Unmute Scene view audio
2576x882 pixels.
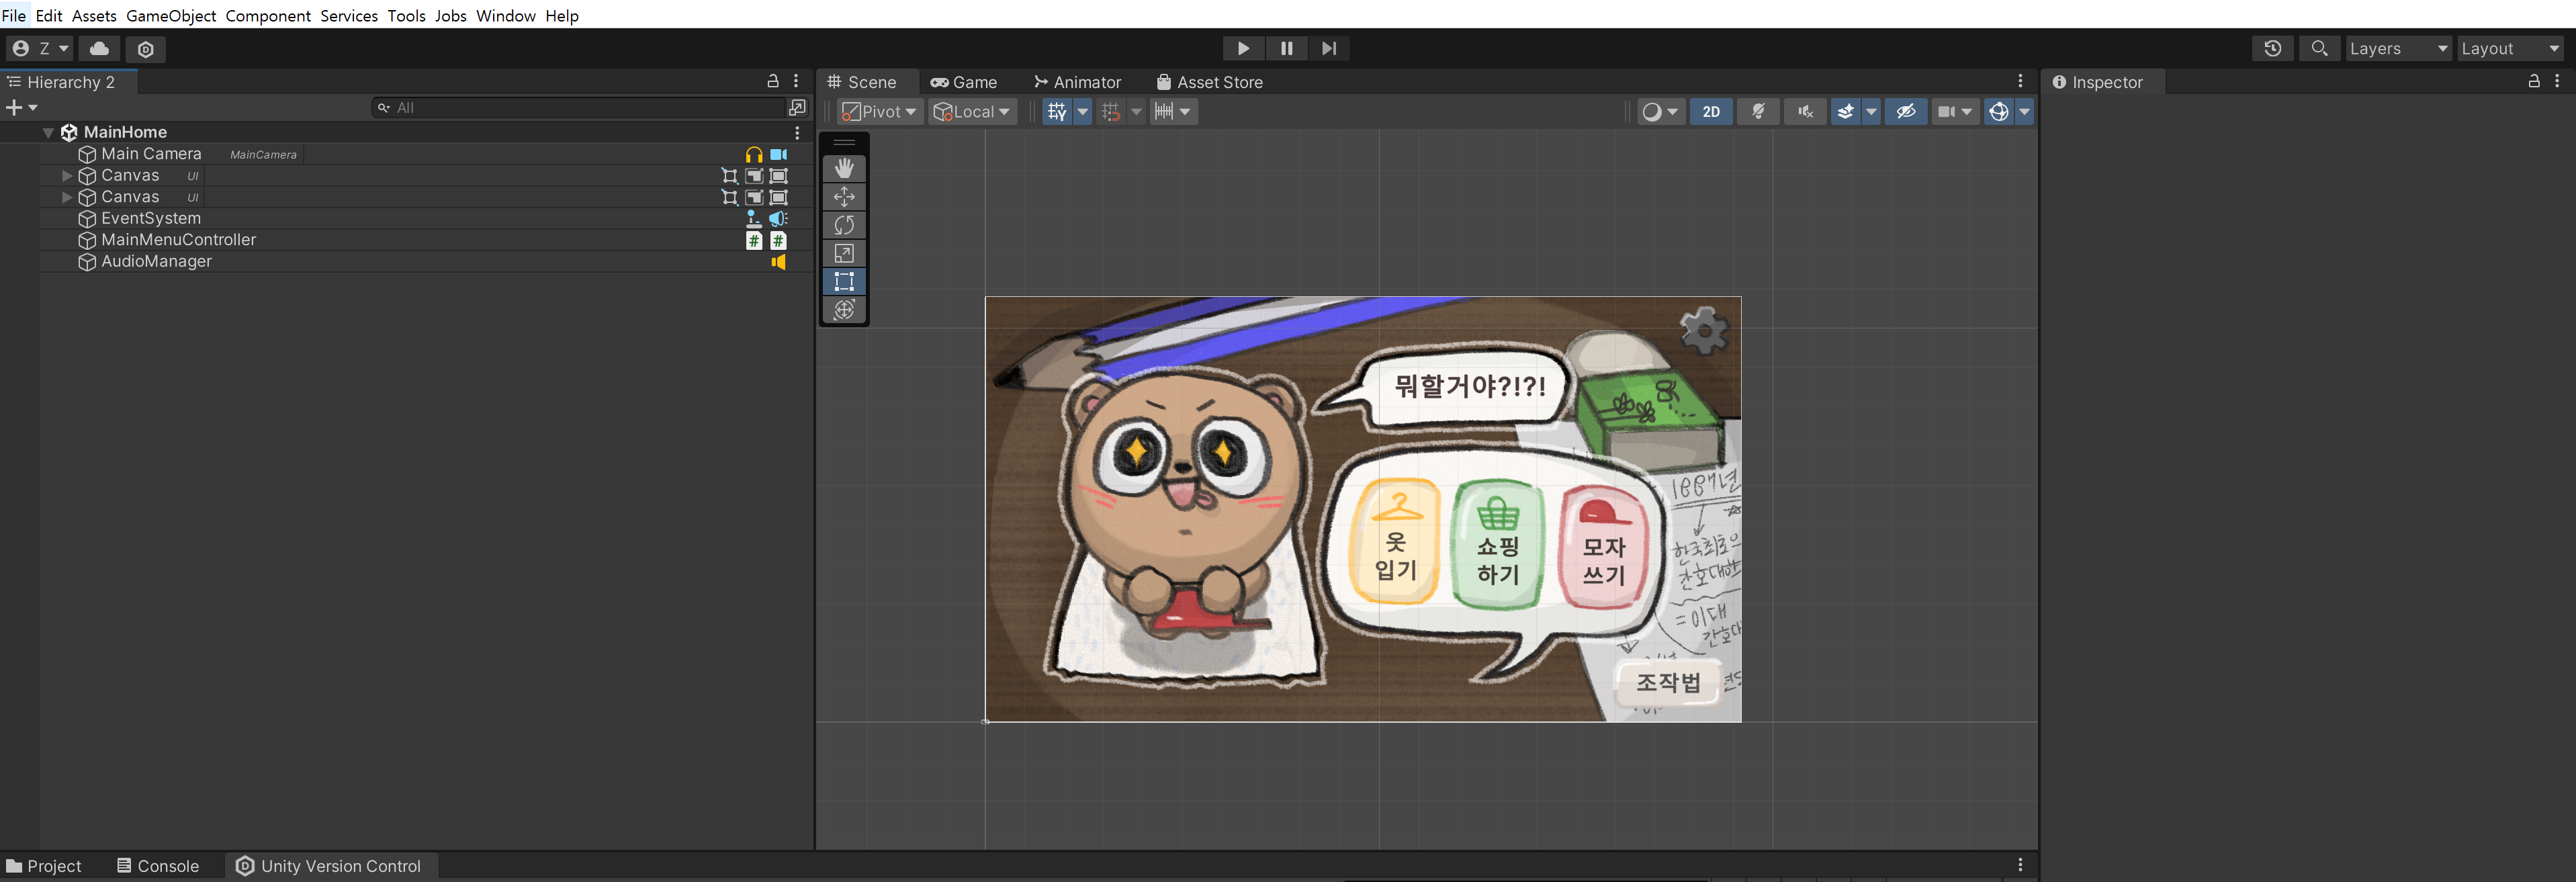coord(1804,111)
